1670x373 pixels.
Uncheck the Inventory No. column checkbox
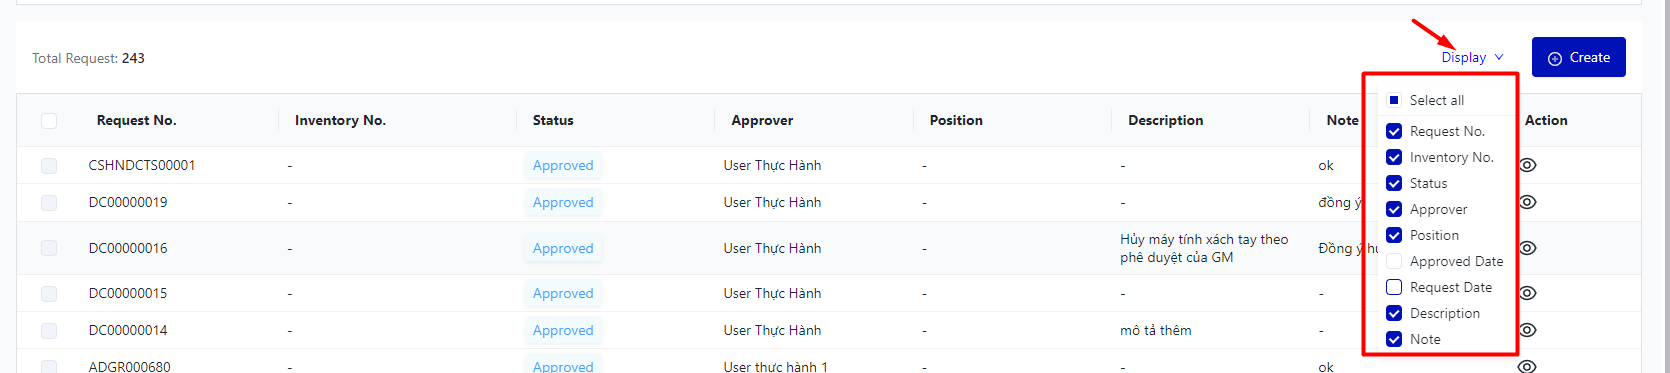[x=1394, y=157]
